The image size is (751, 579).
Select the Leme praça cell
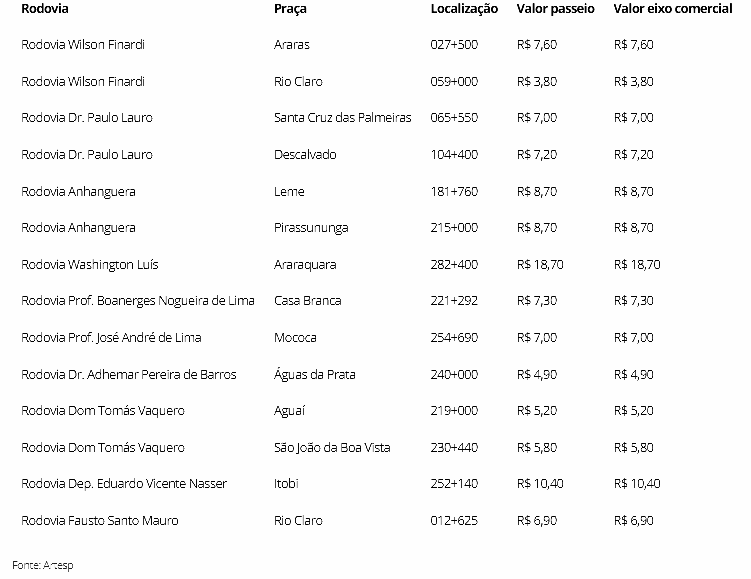tap(289, 191)
